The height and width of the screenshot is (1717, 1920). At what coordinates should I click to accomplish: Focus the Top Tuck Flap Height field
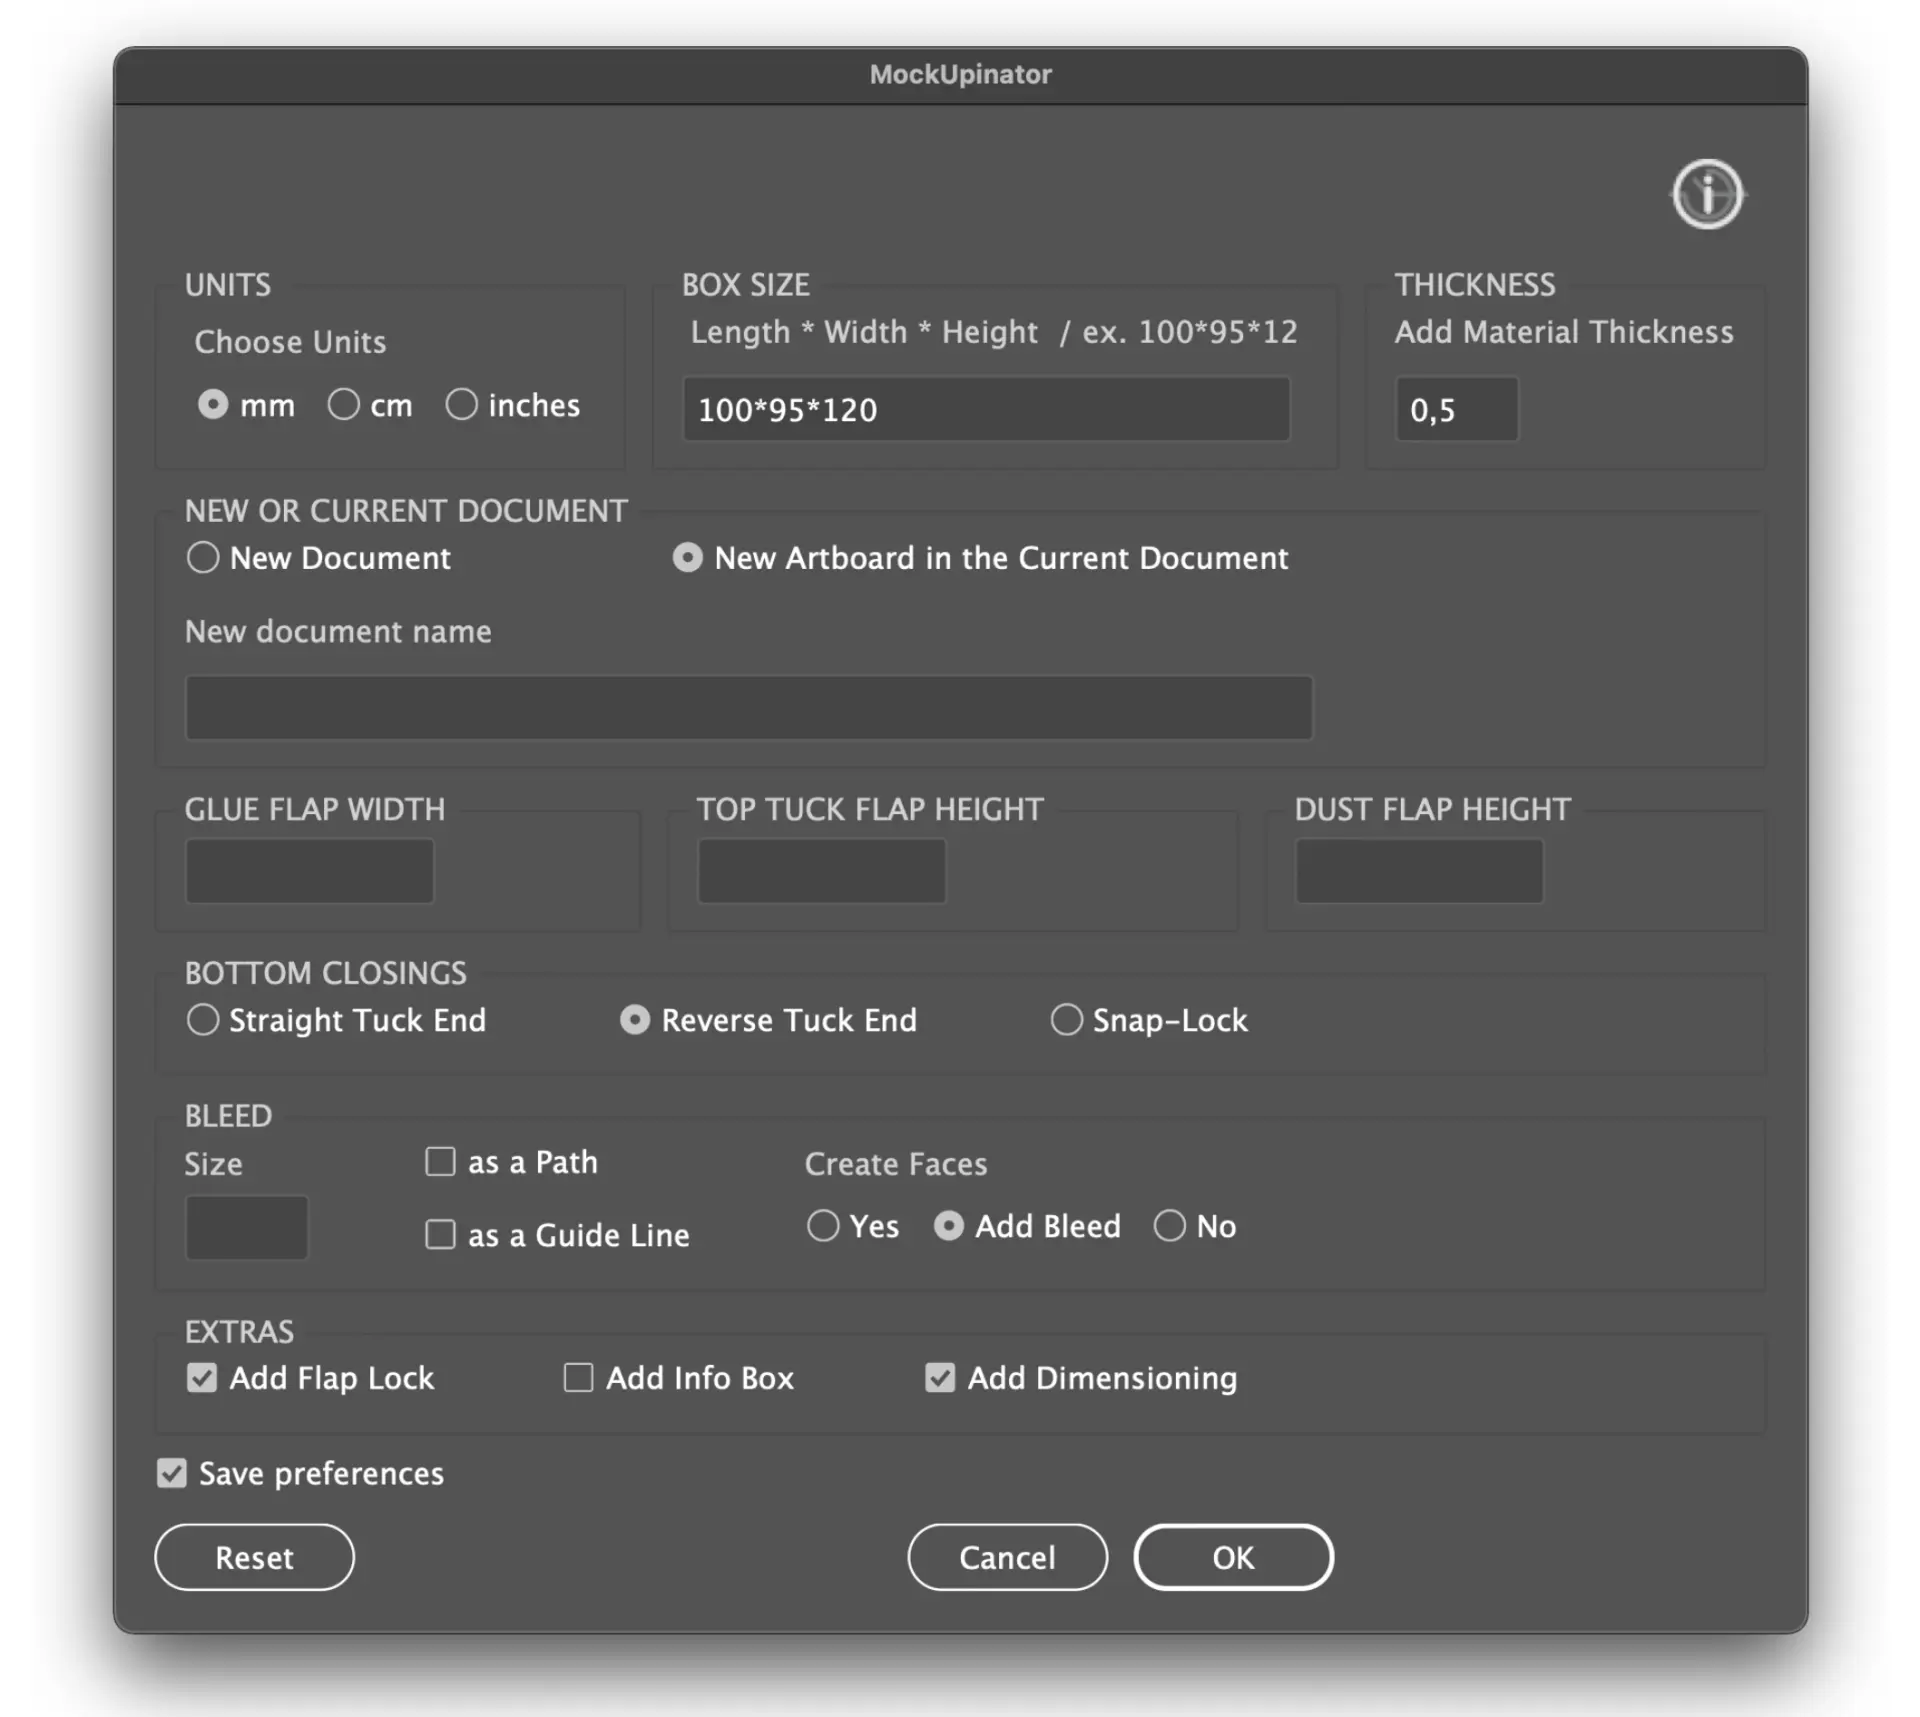pyautogui.click(x=822, y=871)
